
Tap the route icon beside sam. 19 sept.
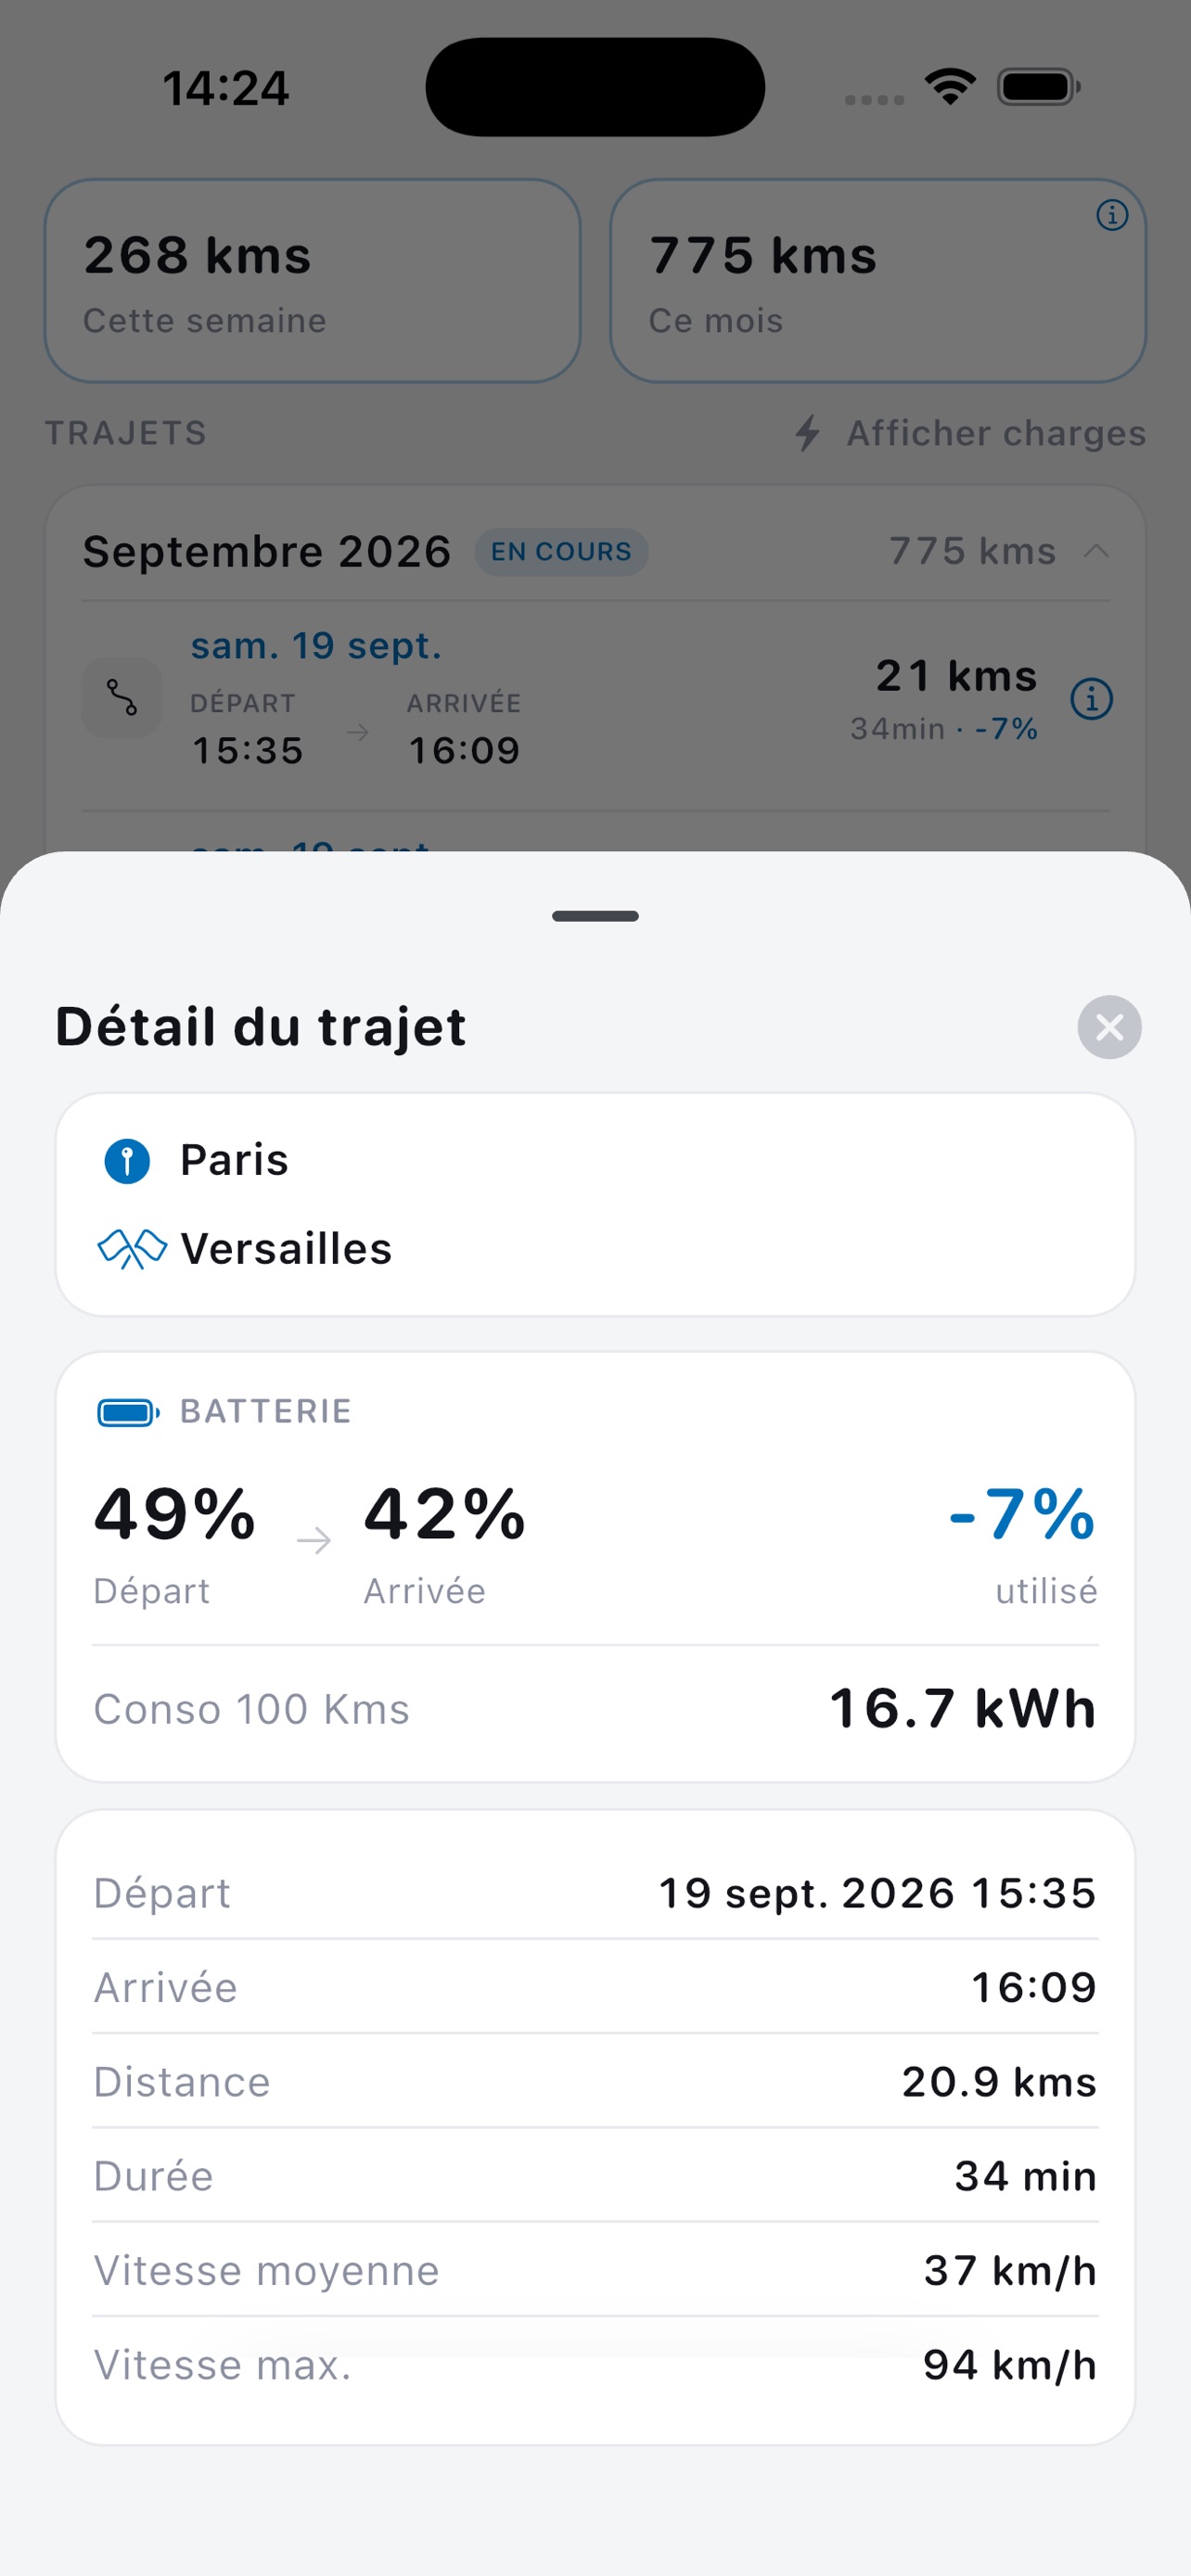(x=122, y=698)
